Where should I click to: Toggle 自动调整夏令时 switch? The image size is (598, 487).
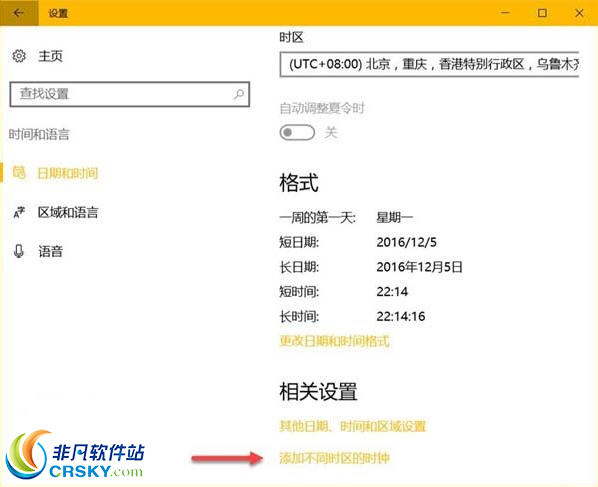point(297,133)
